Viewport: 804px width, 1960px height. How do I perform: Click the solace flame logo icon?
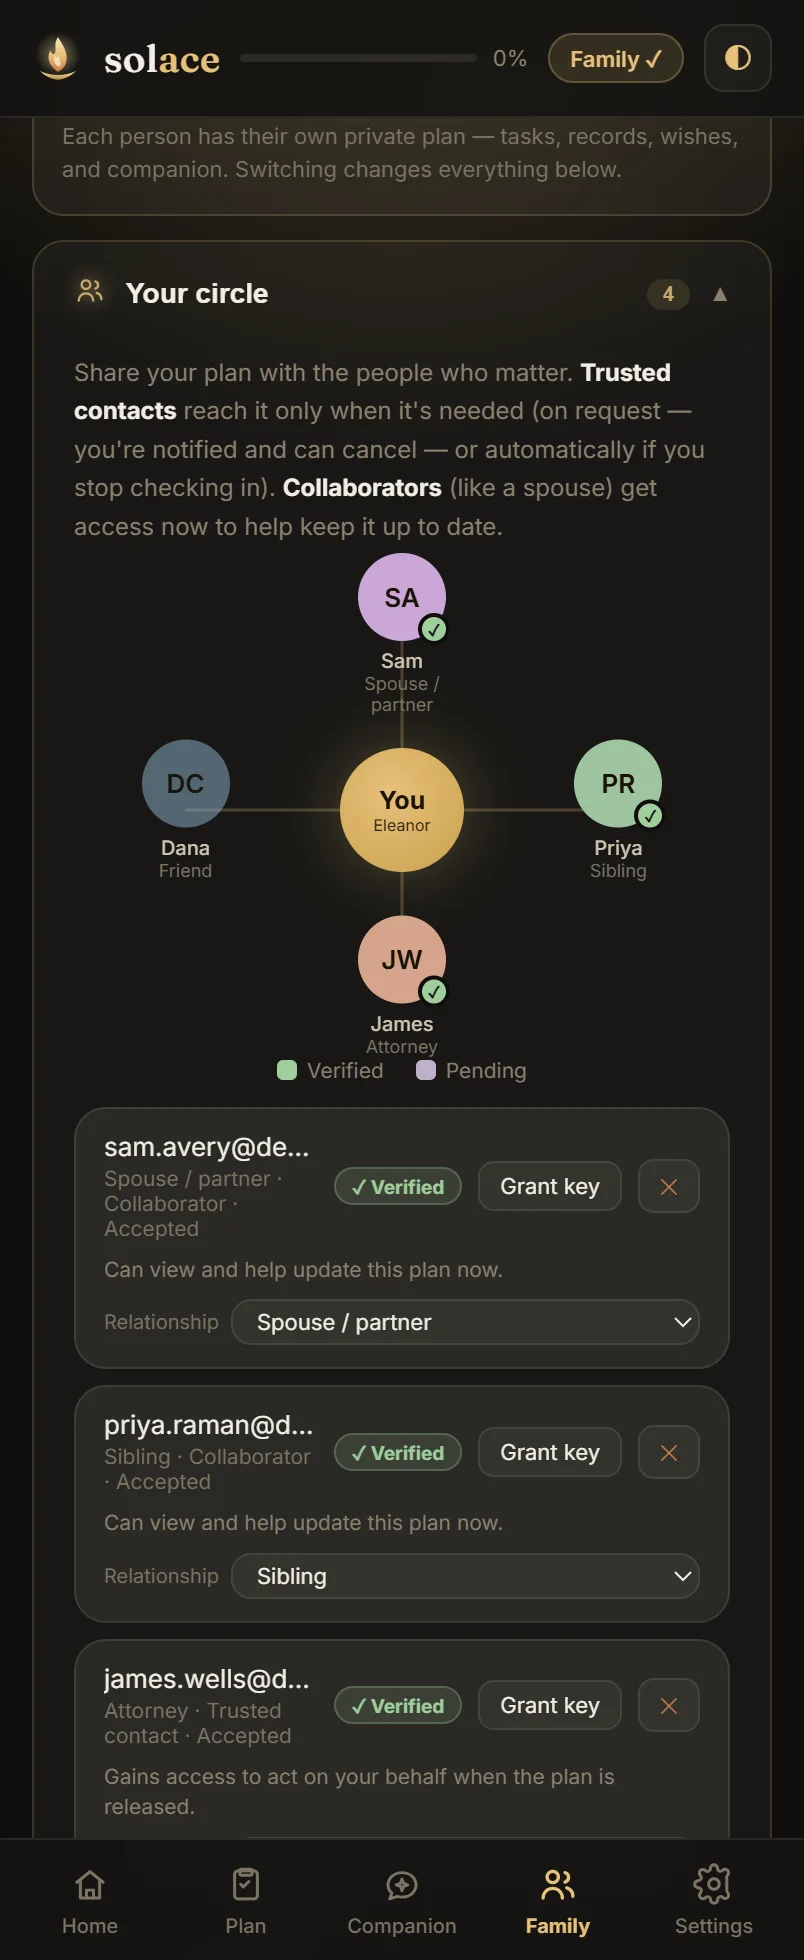58,57
